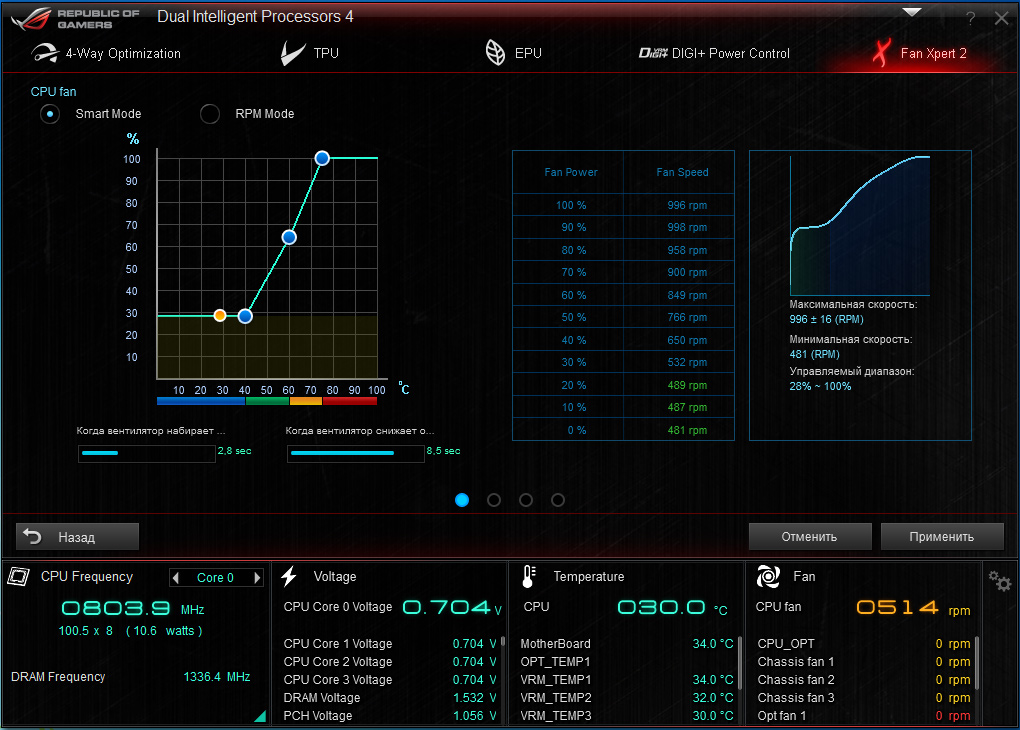This screenshot has height=730, width=1020.
Task: Switch to the EPU tab
Action: 514,53
